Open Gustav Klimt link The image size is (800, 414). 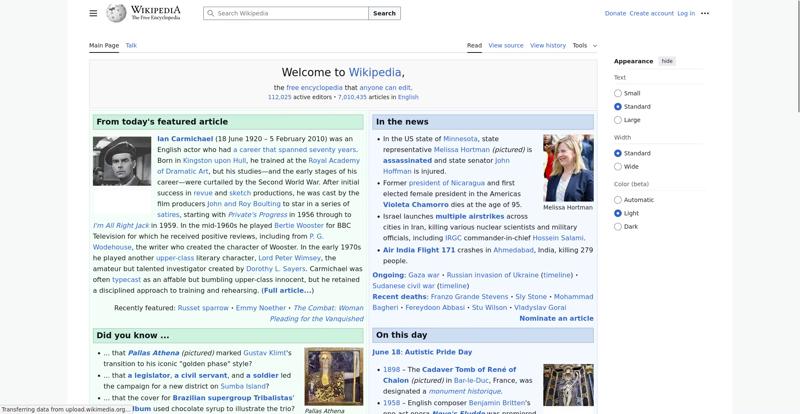266,353
